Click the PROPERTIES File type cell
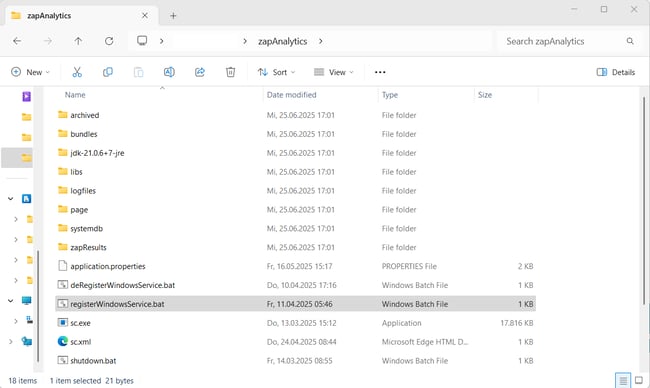Viewport: 650px width, 388px height. [409, 266]
